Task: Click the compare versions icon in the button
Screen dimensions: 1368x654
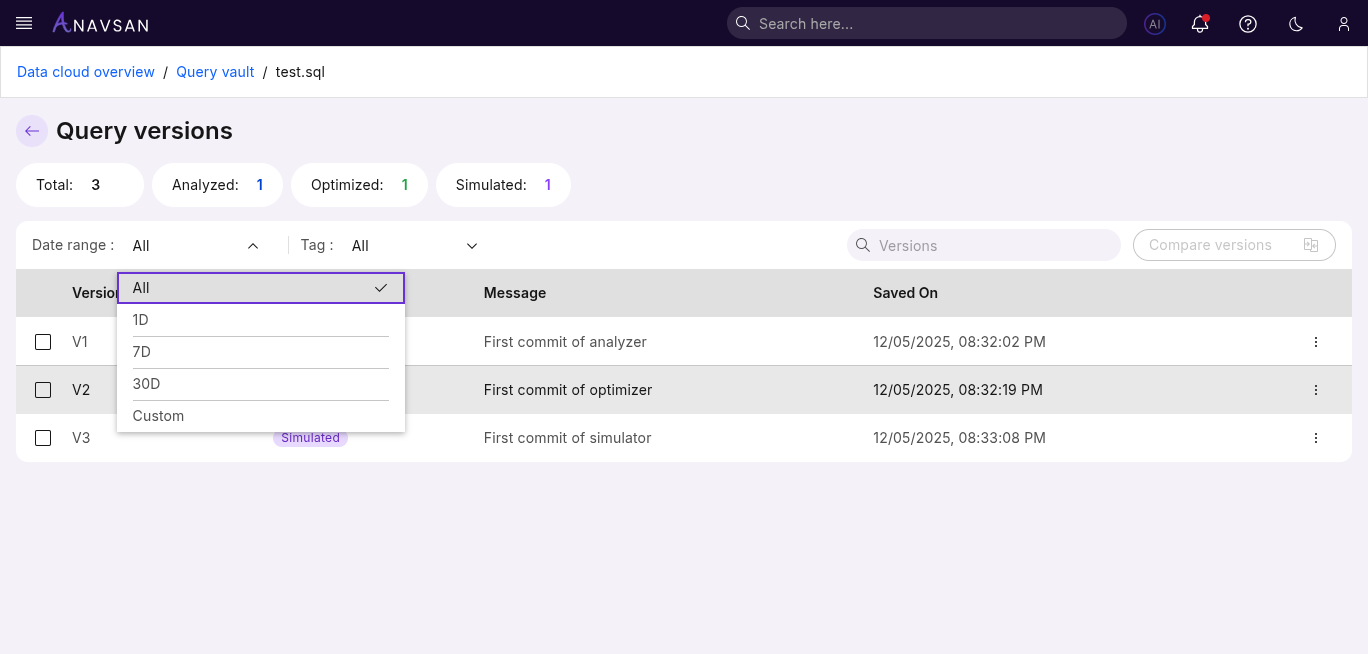Action: tap(1311, 244)
